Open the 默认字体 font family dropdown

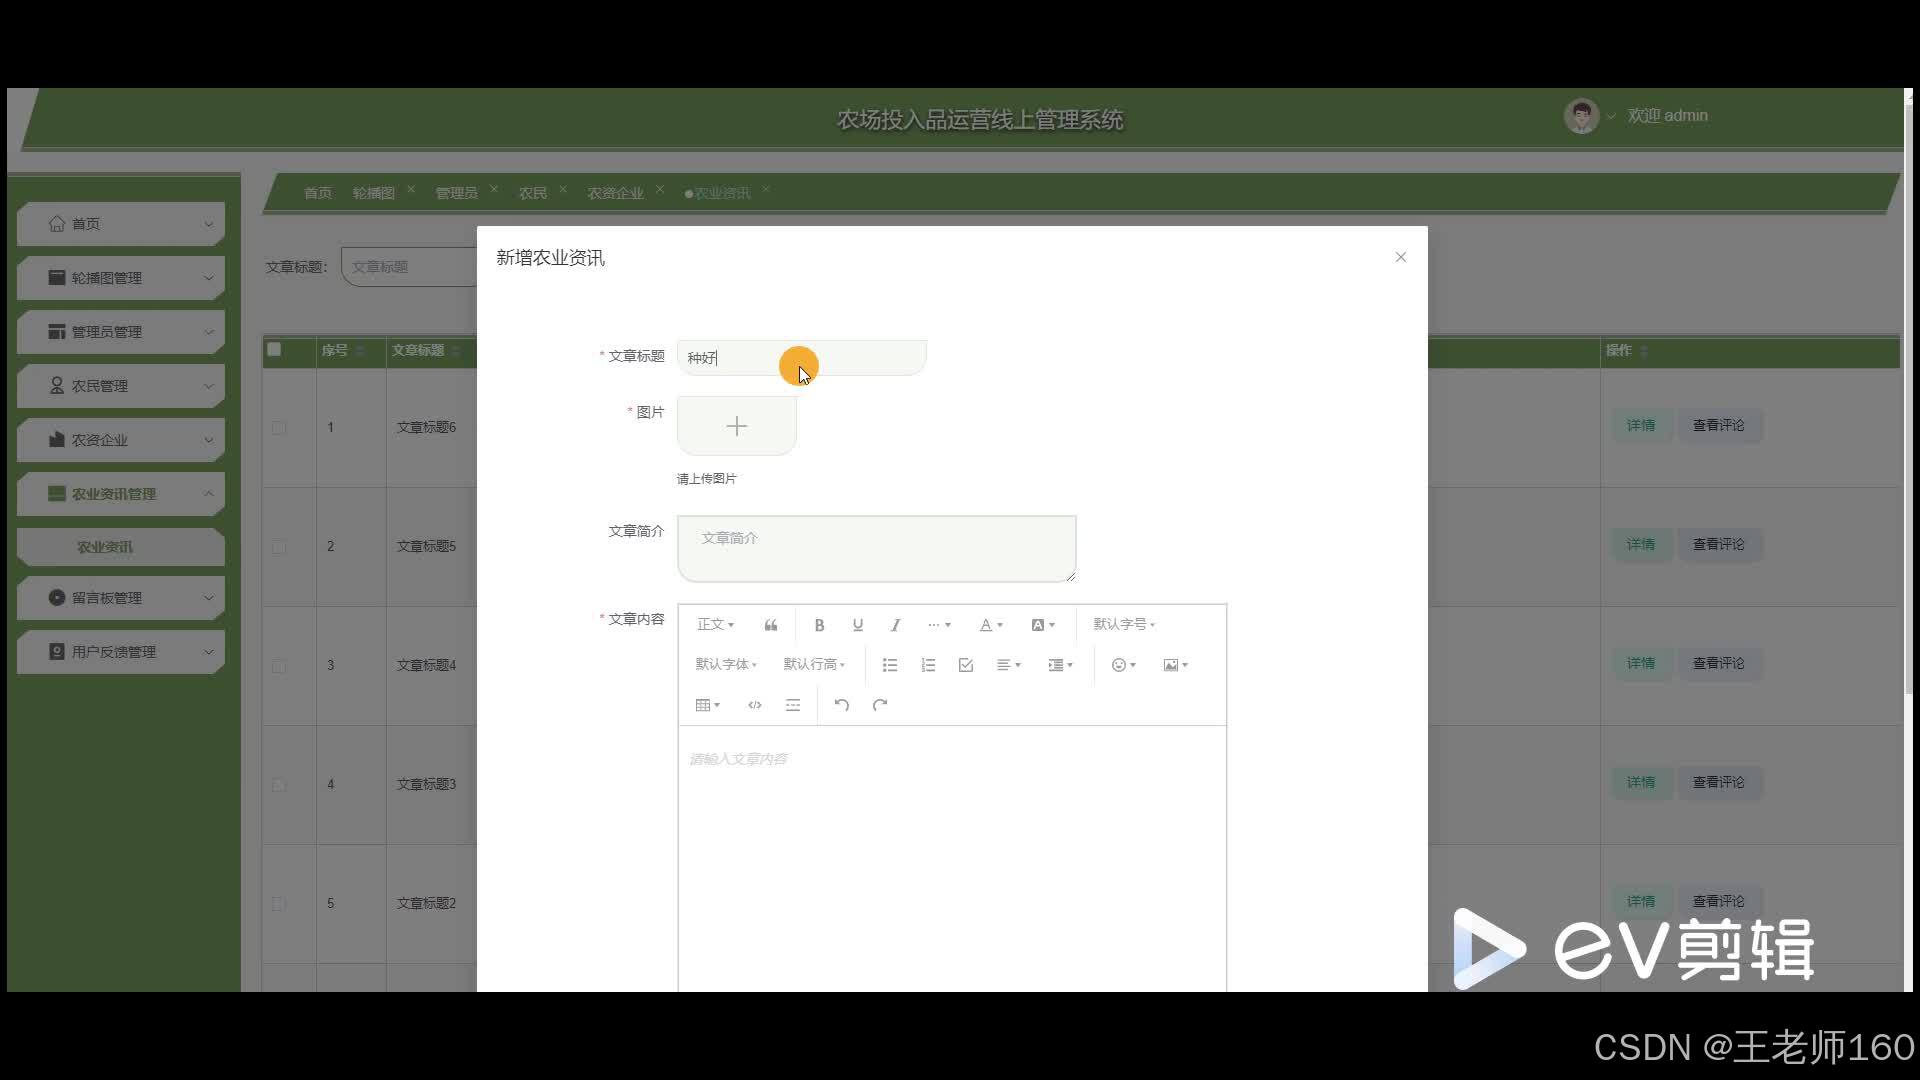coord(725,665)
